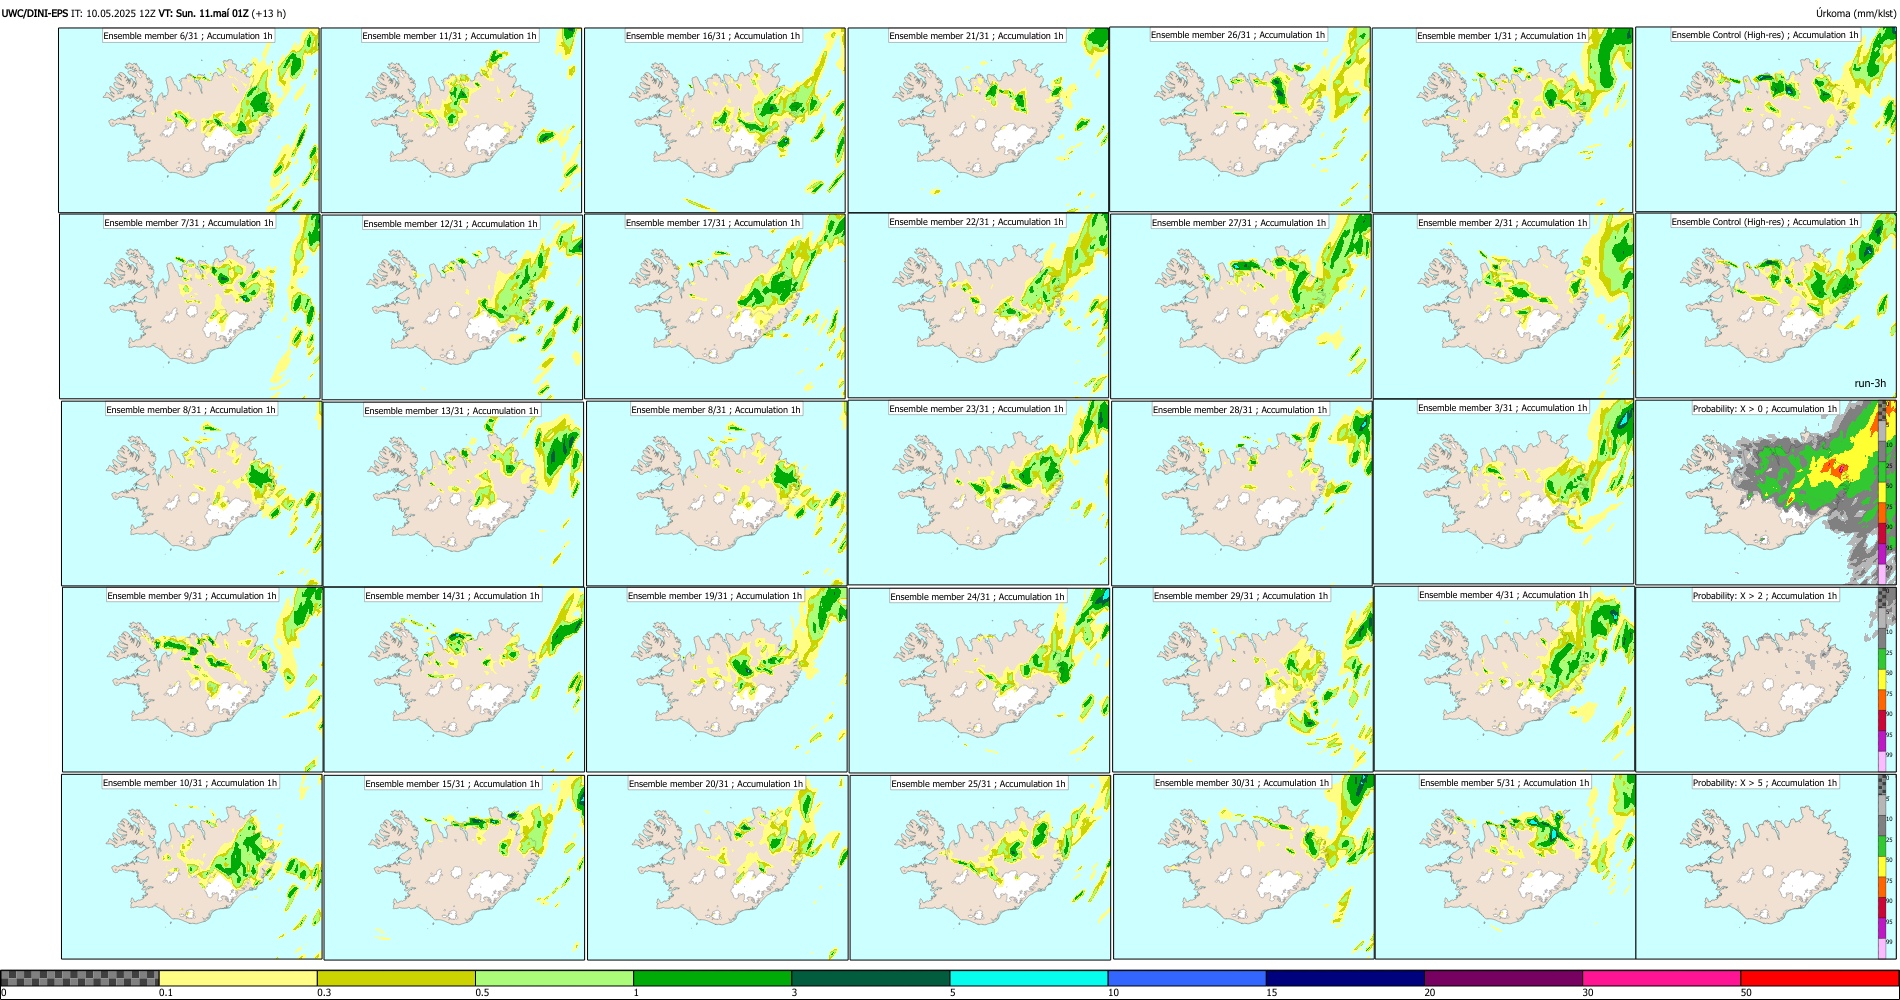Screen dimensions: 1900x1000
Task: Open the Ensemble member 6/31 map panel
Action: pyautogui.click(x=189, y=120)
